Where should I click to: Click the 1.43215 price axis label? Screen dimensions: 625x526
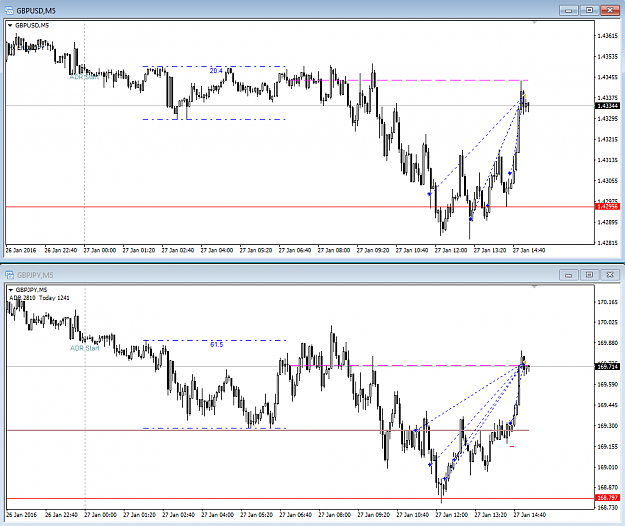(x=607, y=139)
